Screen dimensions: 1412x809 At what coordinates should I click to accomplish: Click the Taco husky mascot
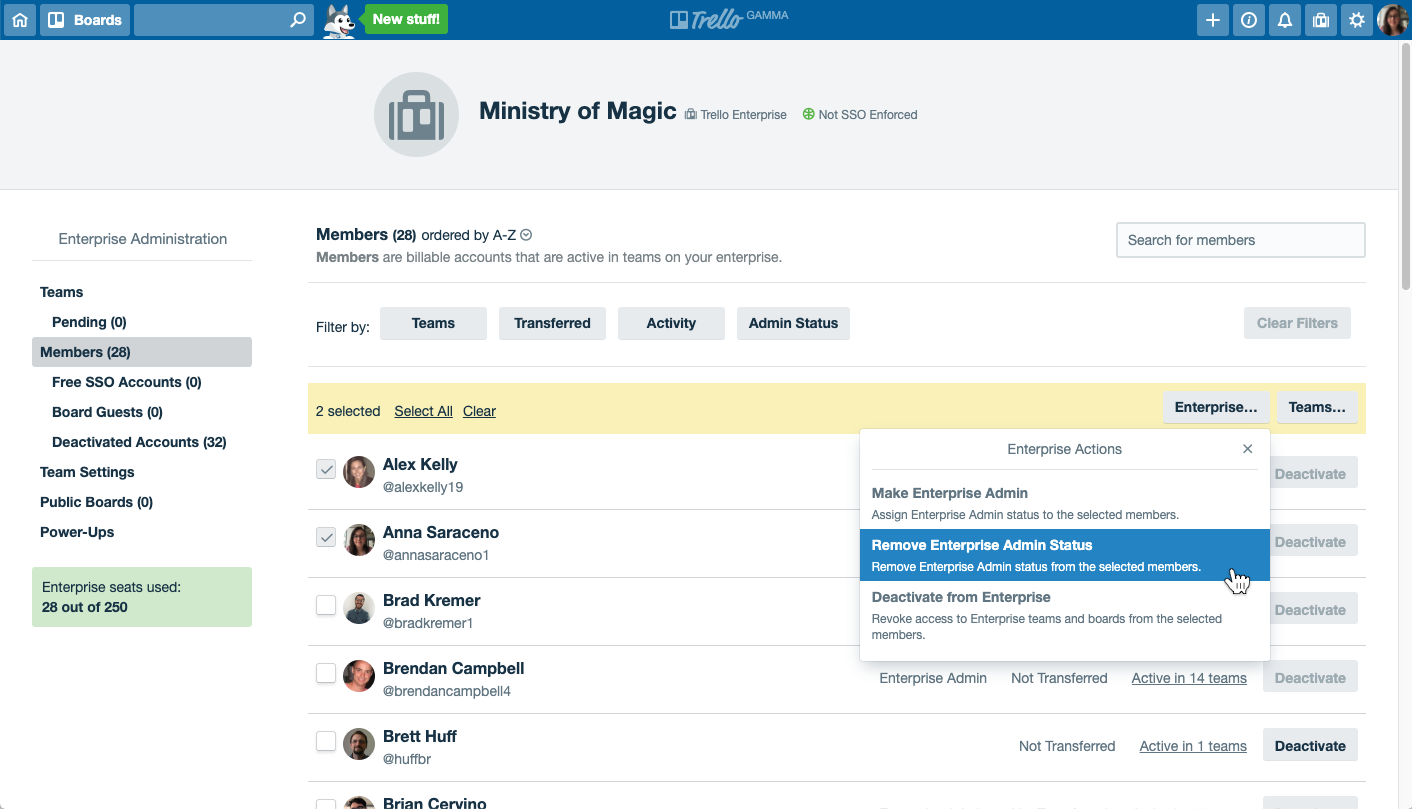click(x=340, y=21)
